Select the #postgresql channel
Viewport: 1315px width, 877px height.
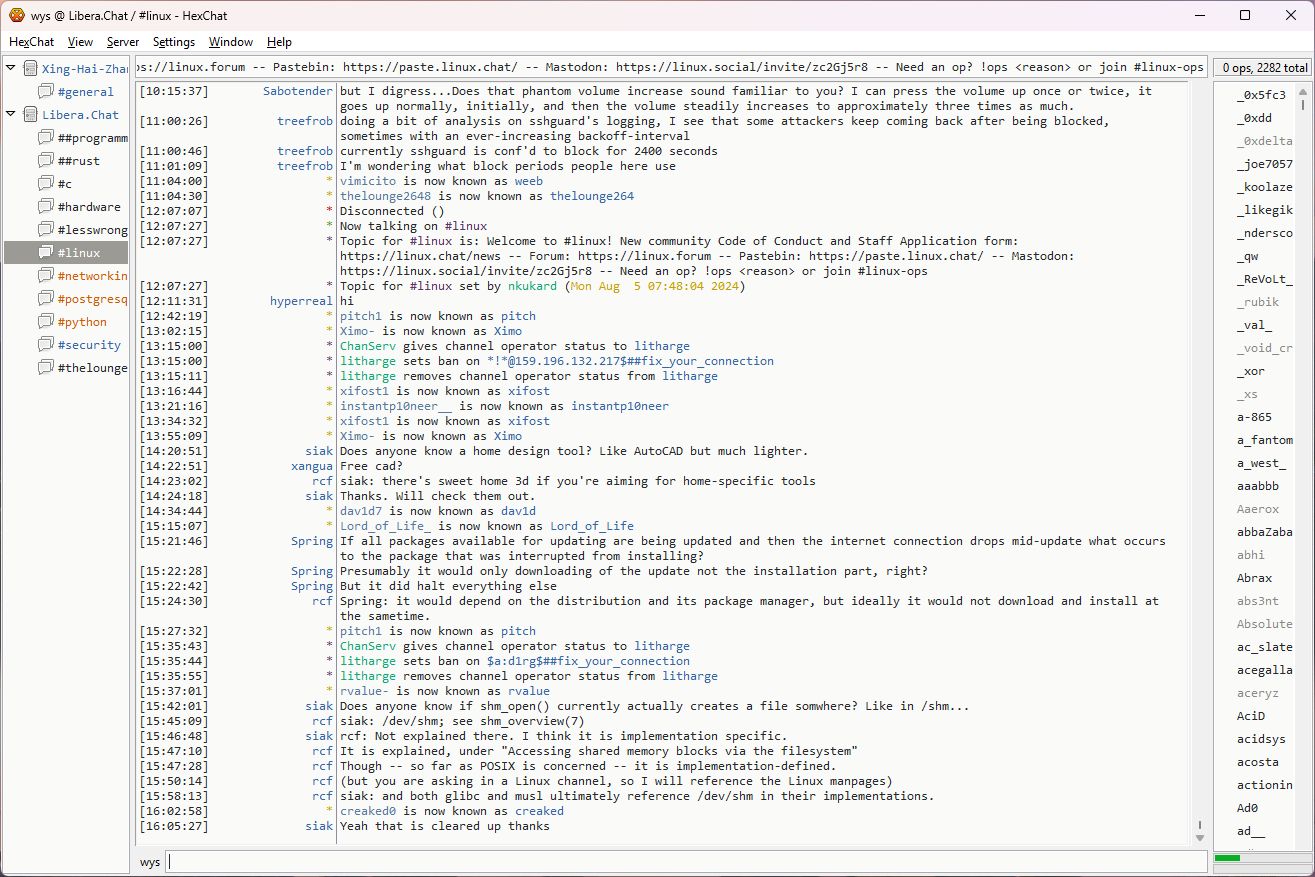tap(92, 299)
